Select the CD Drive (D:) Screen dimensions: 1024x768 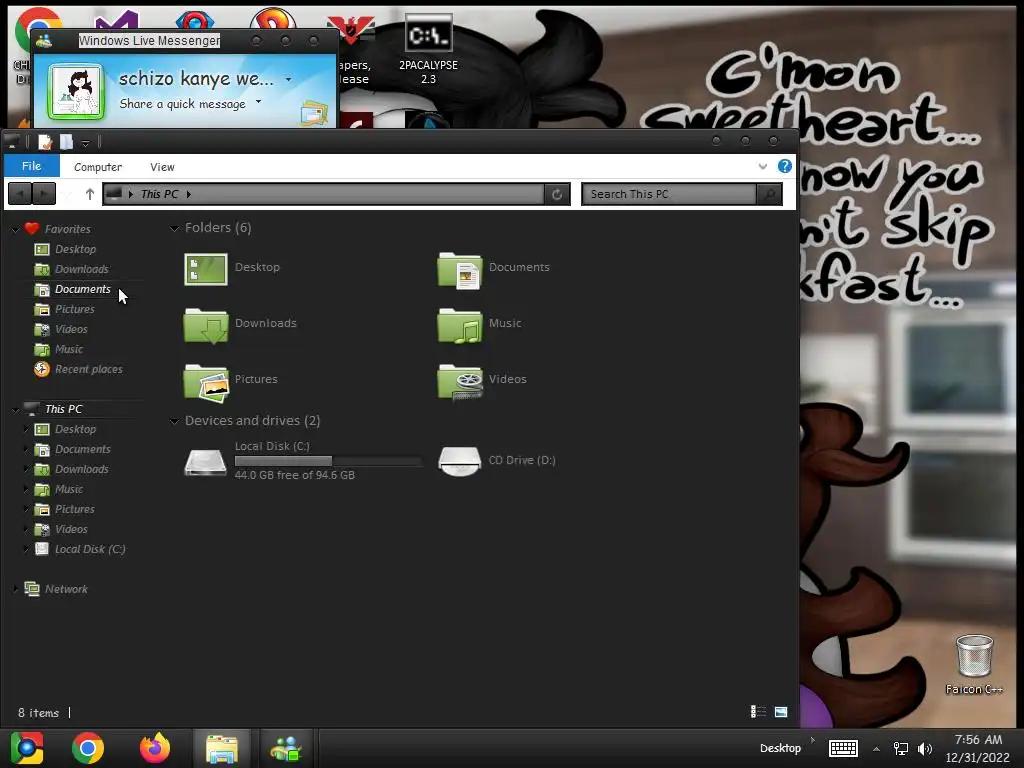pyautogui.click(x=497, y=461)
